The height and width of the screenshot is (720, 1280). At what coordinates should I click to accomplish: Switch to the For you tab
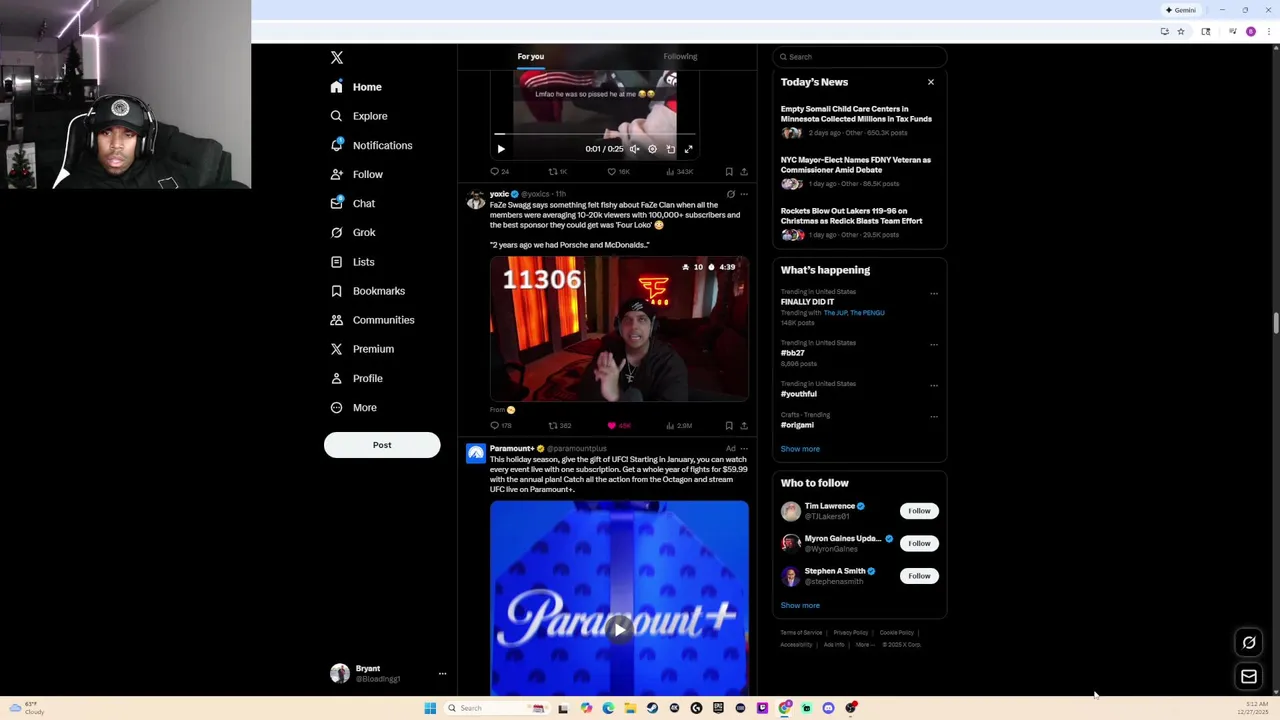tap(531, 56)
